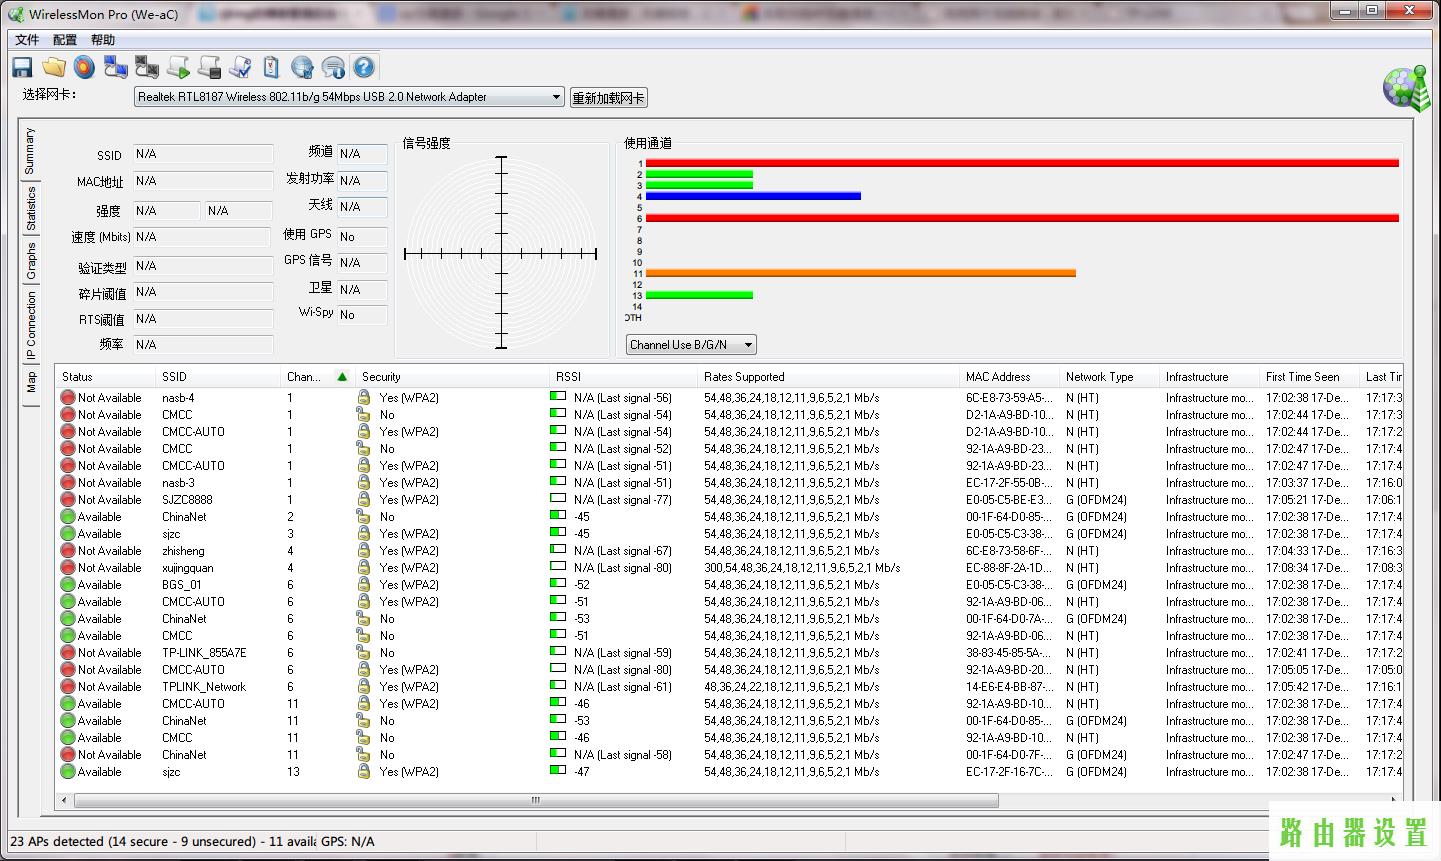
Task: Sort by MAC Address column header
Action: coord(1010,377)
